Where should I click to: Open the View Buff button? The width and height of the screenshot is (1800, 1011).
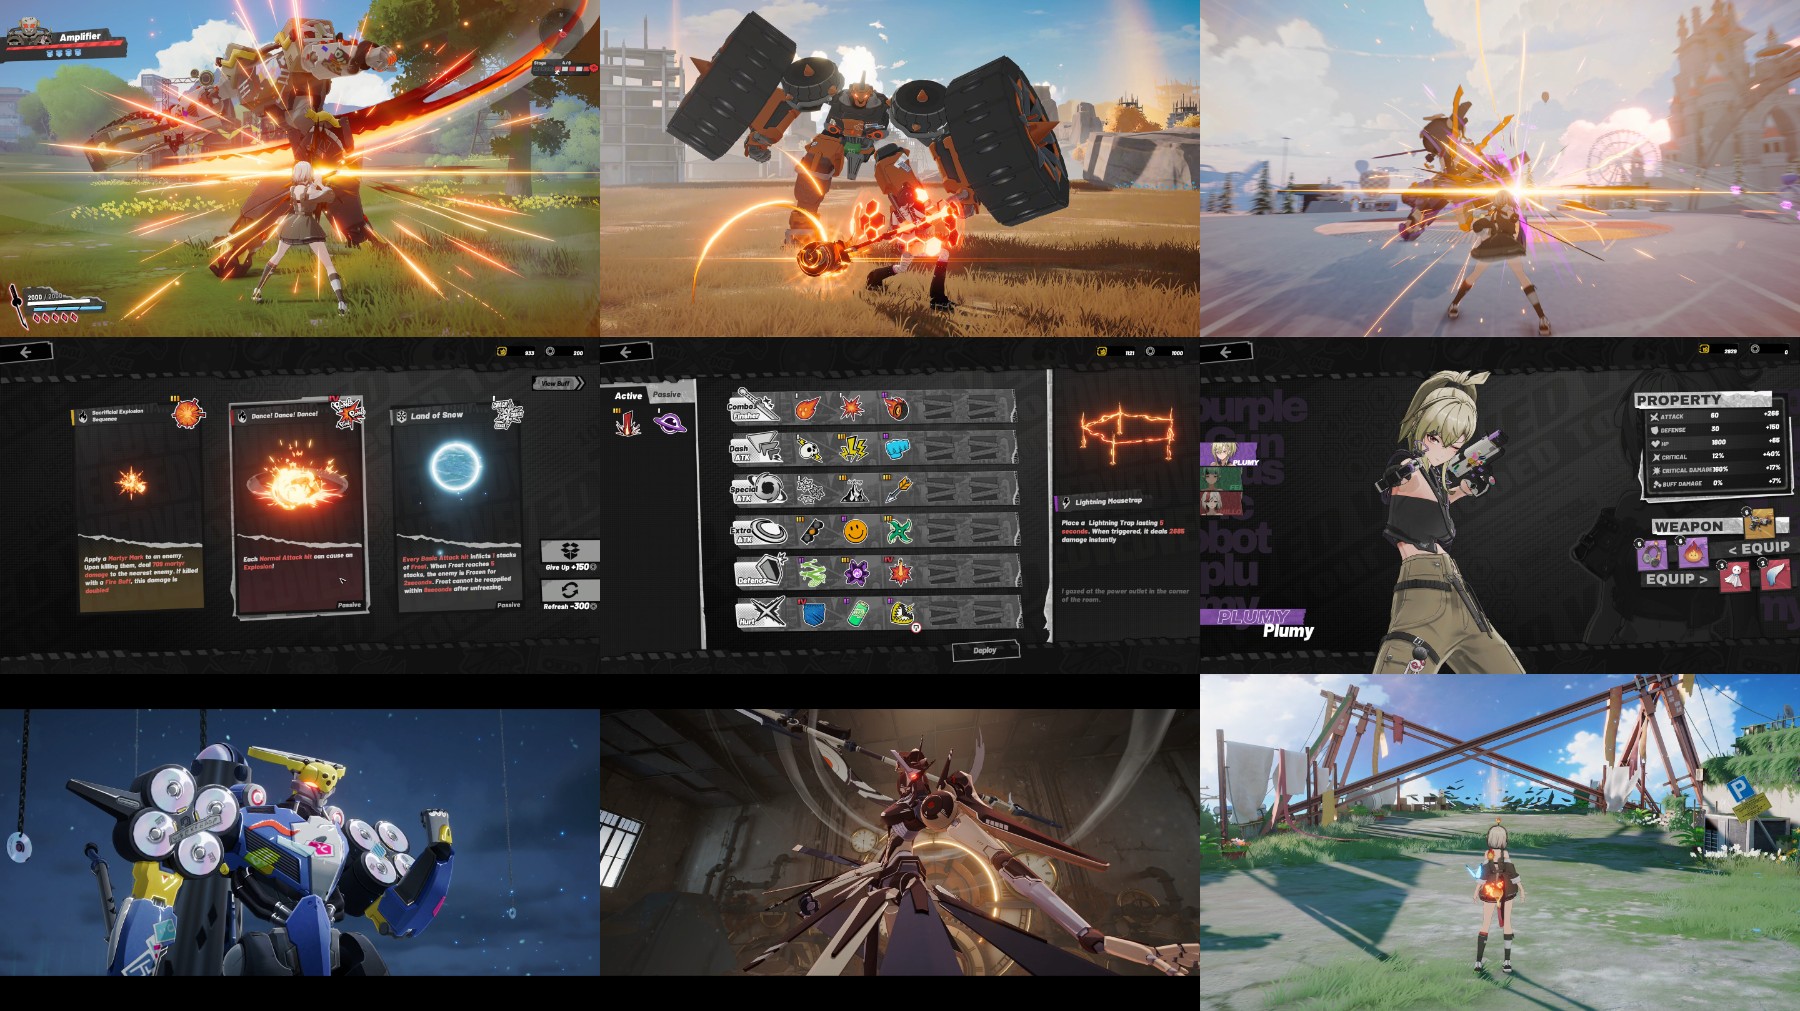coord(557,383)
